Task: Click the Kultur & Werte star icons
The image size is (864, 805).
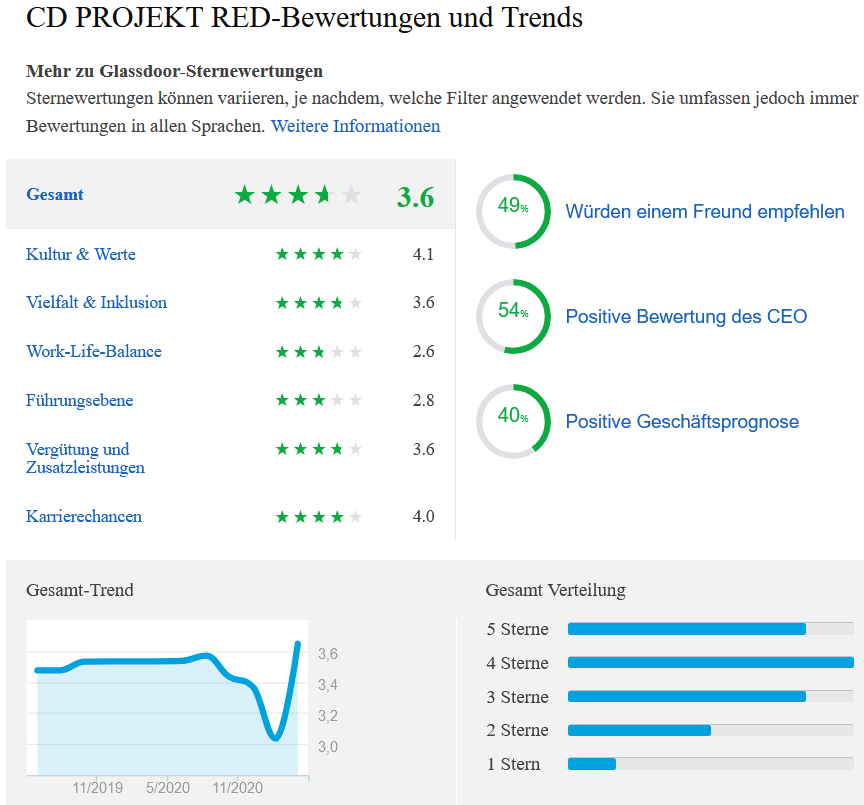Action: tap(318, 254)
